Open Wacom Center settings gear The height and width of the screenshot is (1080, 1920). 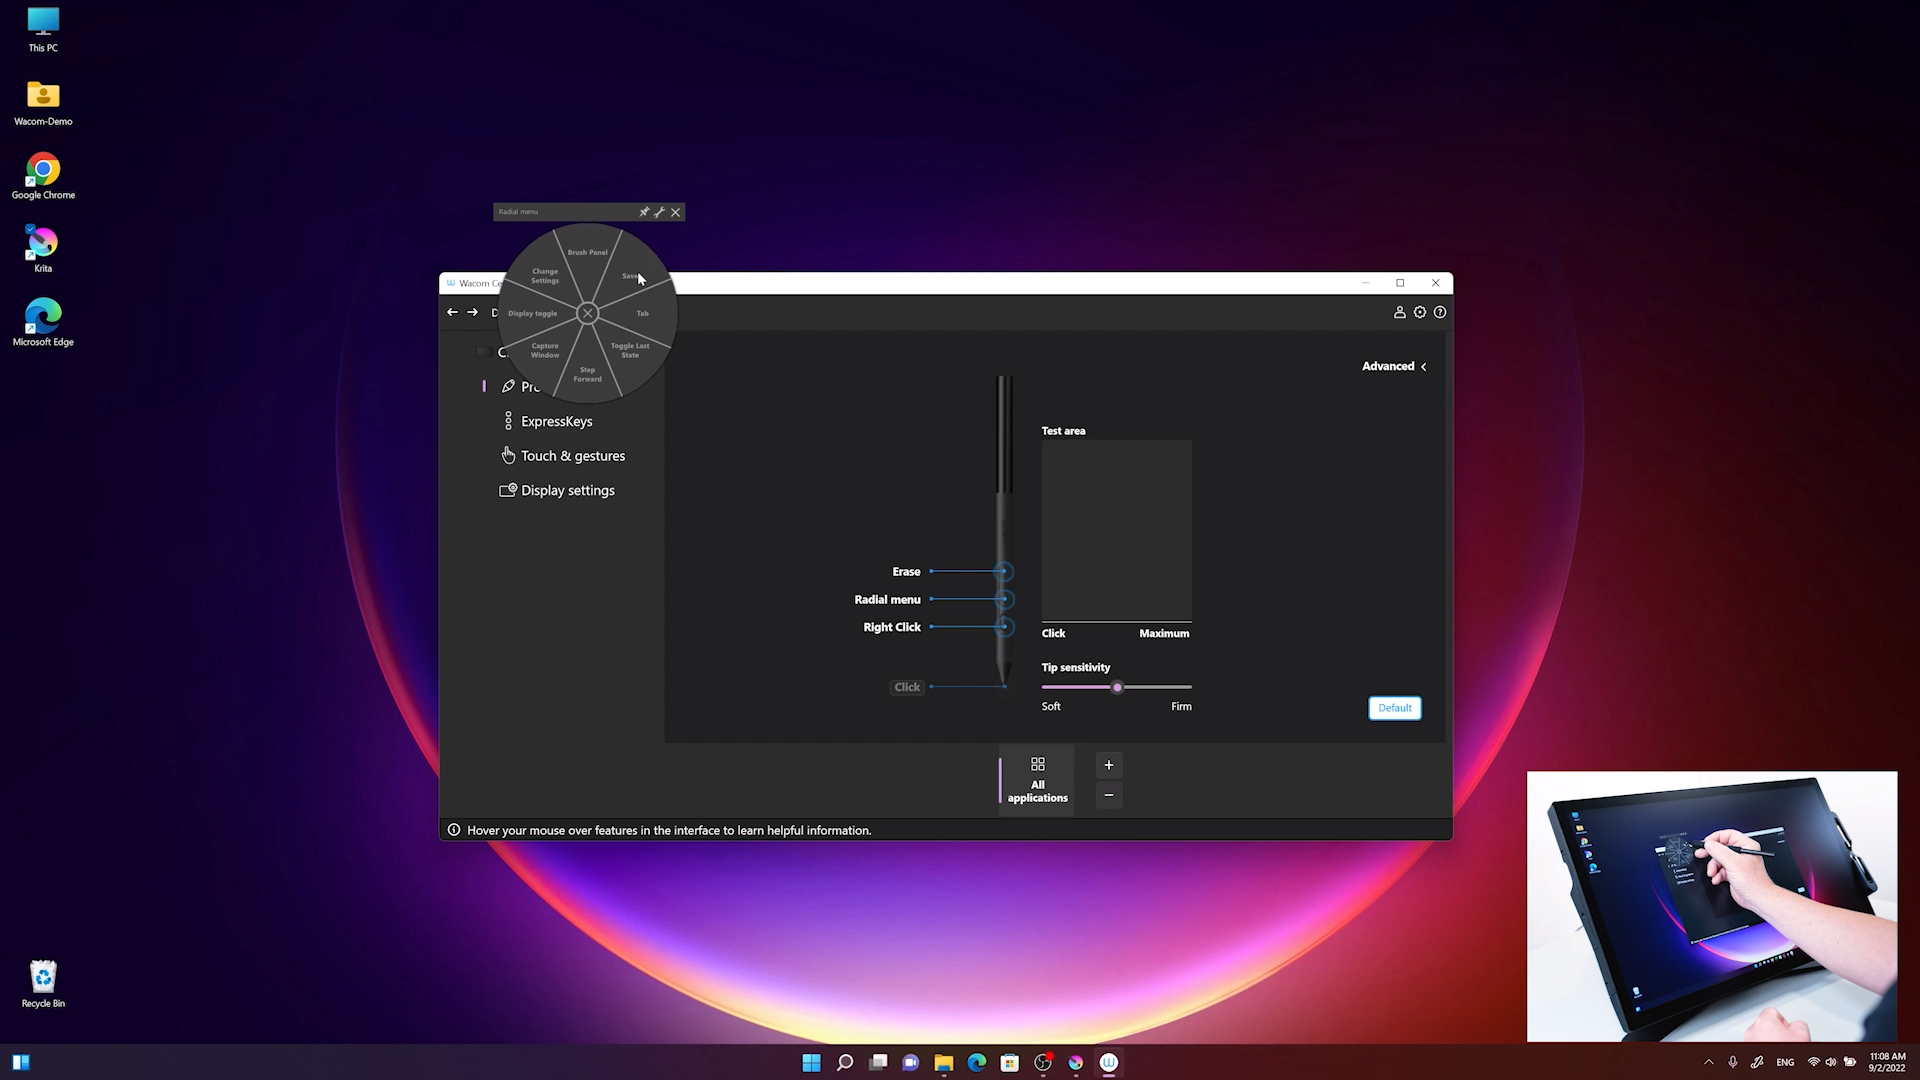coord(1419,312)
